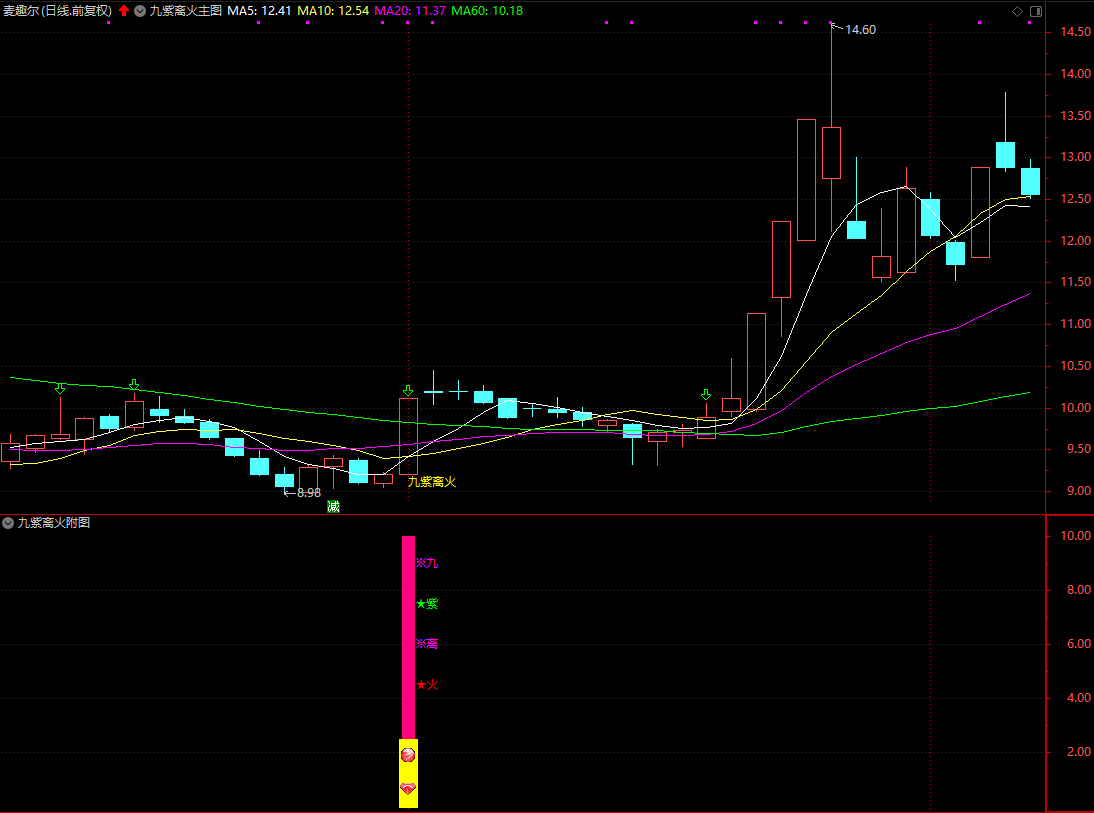Click the diamond icon in the chart's top-right corner
The image size is (1094, 813).
click(1017, 11)
